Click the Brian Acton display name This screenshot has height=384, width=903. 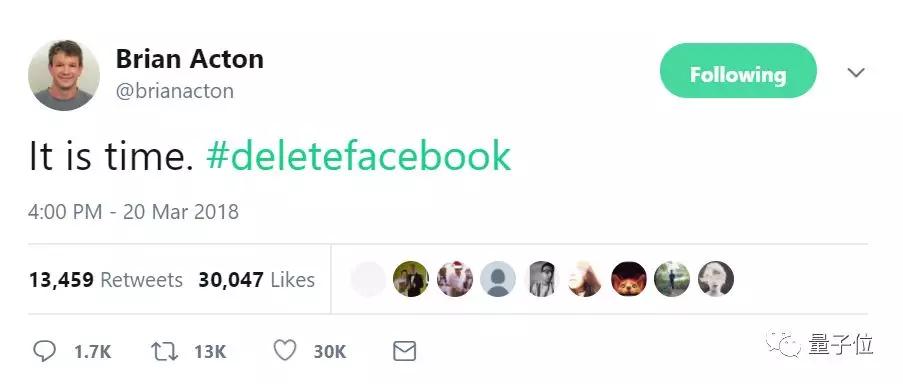tap(189, 59)
